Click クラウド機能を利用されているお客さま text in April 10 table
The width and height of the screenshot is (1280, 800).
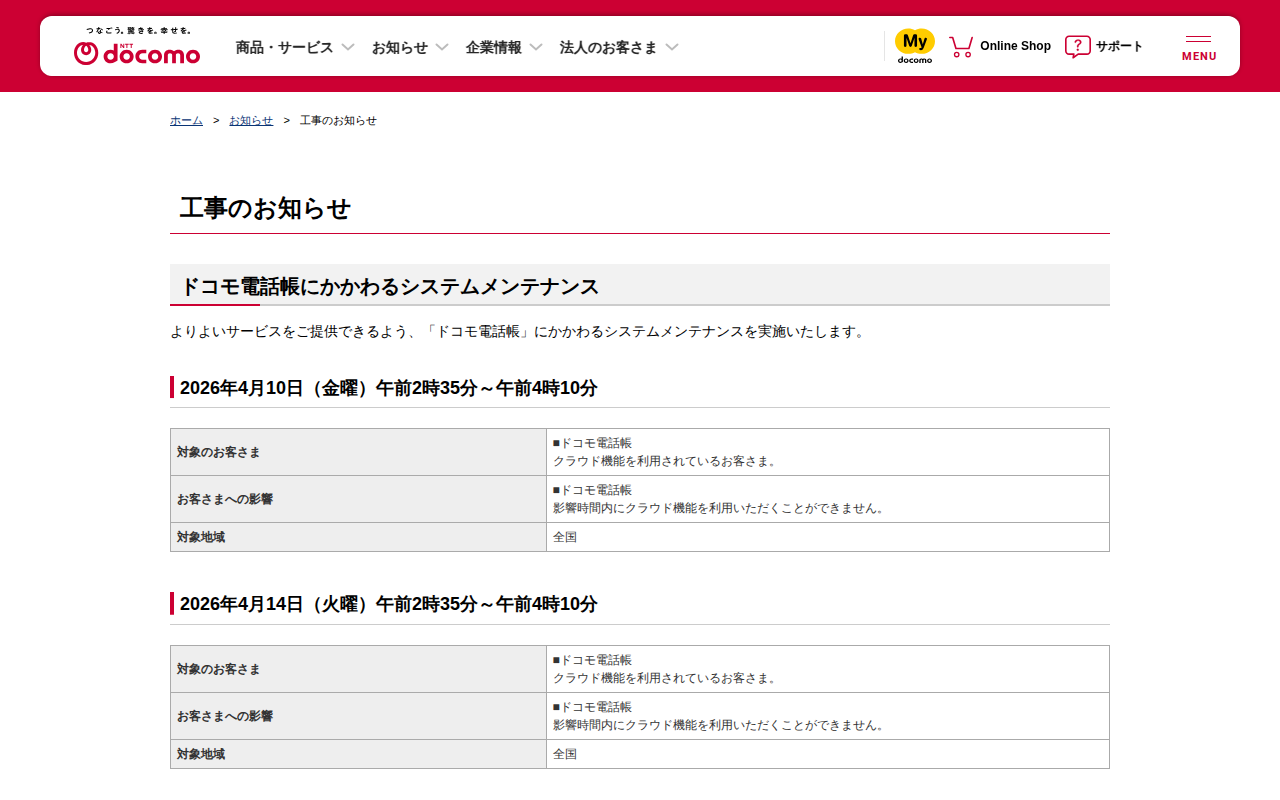pyautogui.click(x=665, y=461)
